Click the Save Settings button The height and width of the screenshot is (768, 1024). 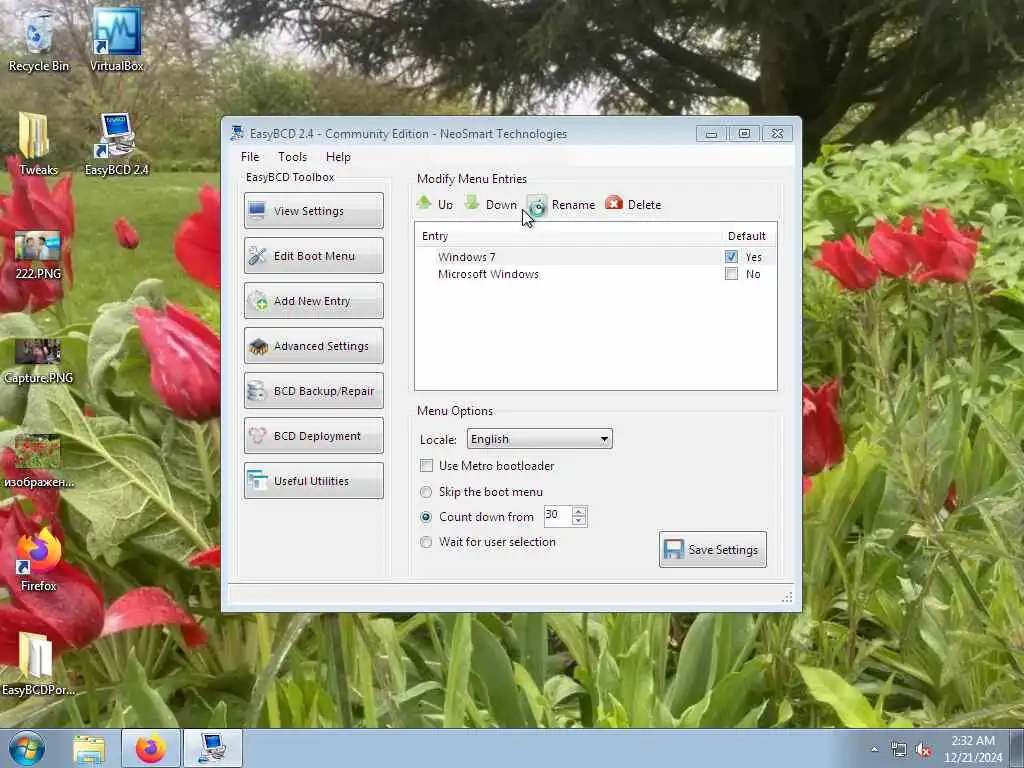click(712, 549)
